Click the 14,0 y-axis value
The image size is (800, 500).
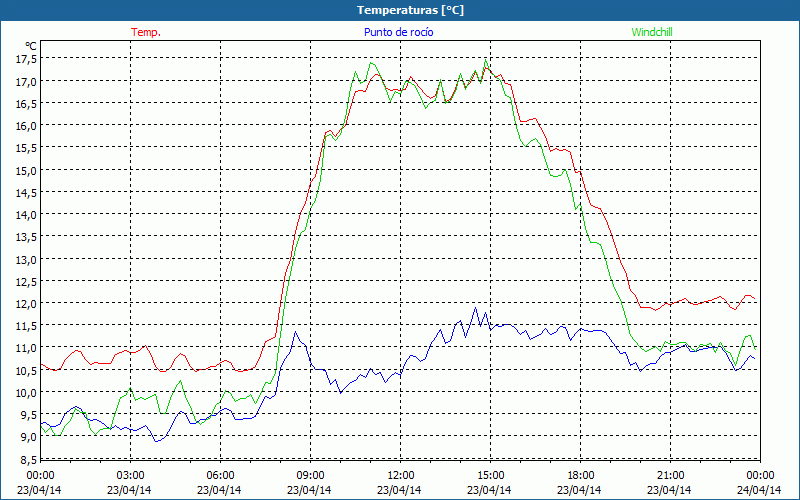point(26,215)
